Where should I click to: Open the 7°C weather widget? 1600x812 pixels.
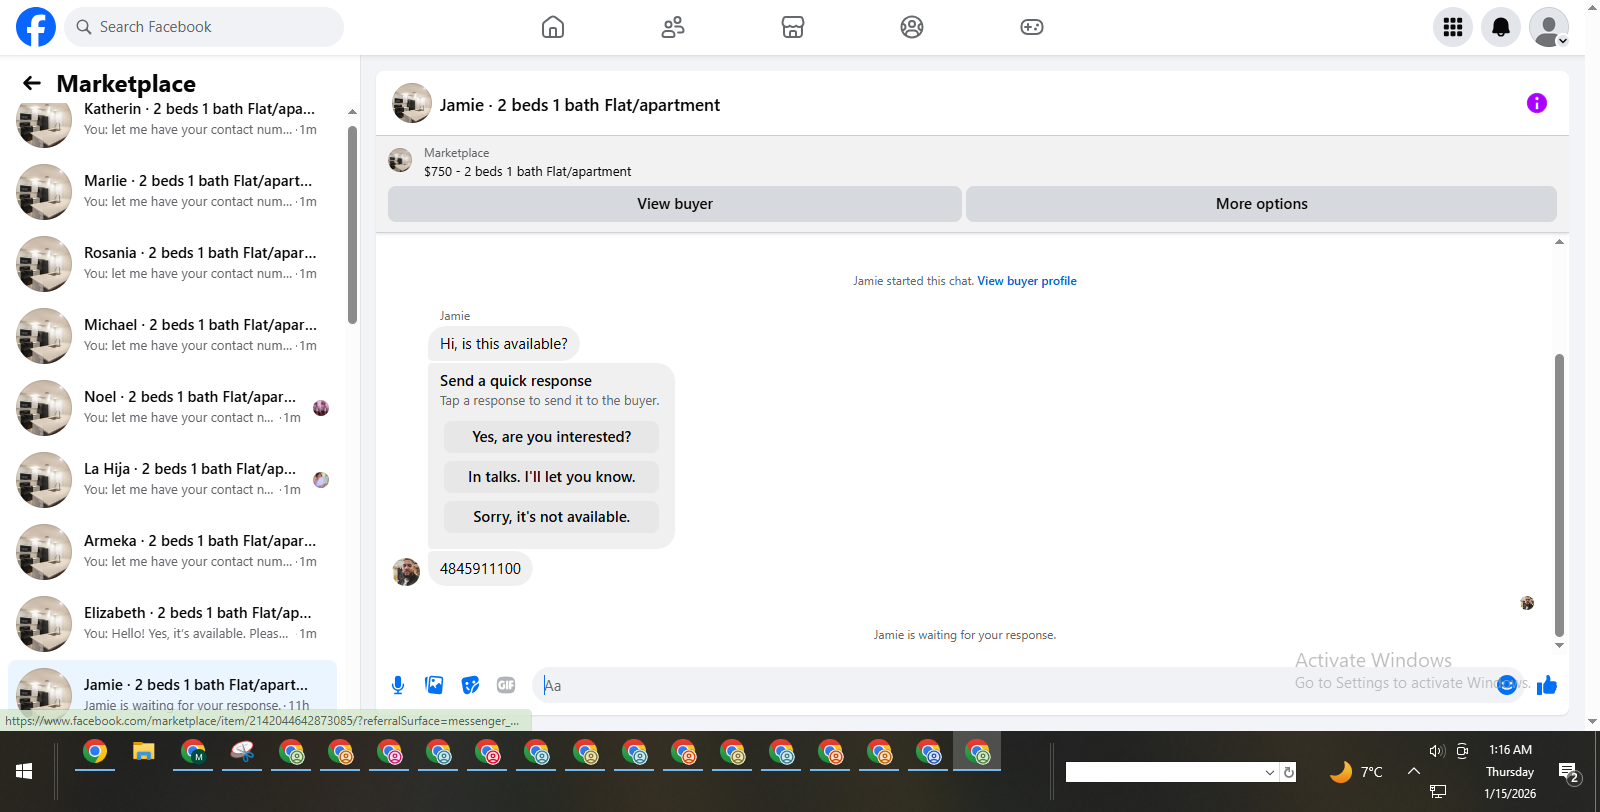pyautogui.click(x=1356, y=772)
